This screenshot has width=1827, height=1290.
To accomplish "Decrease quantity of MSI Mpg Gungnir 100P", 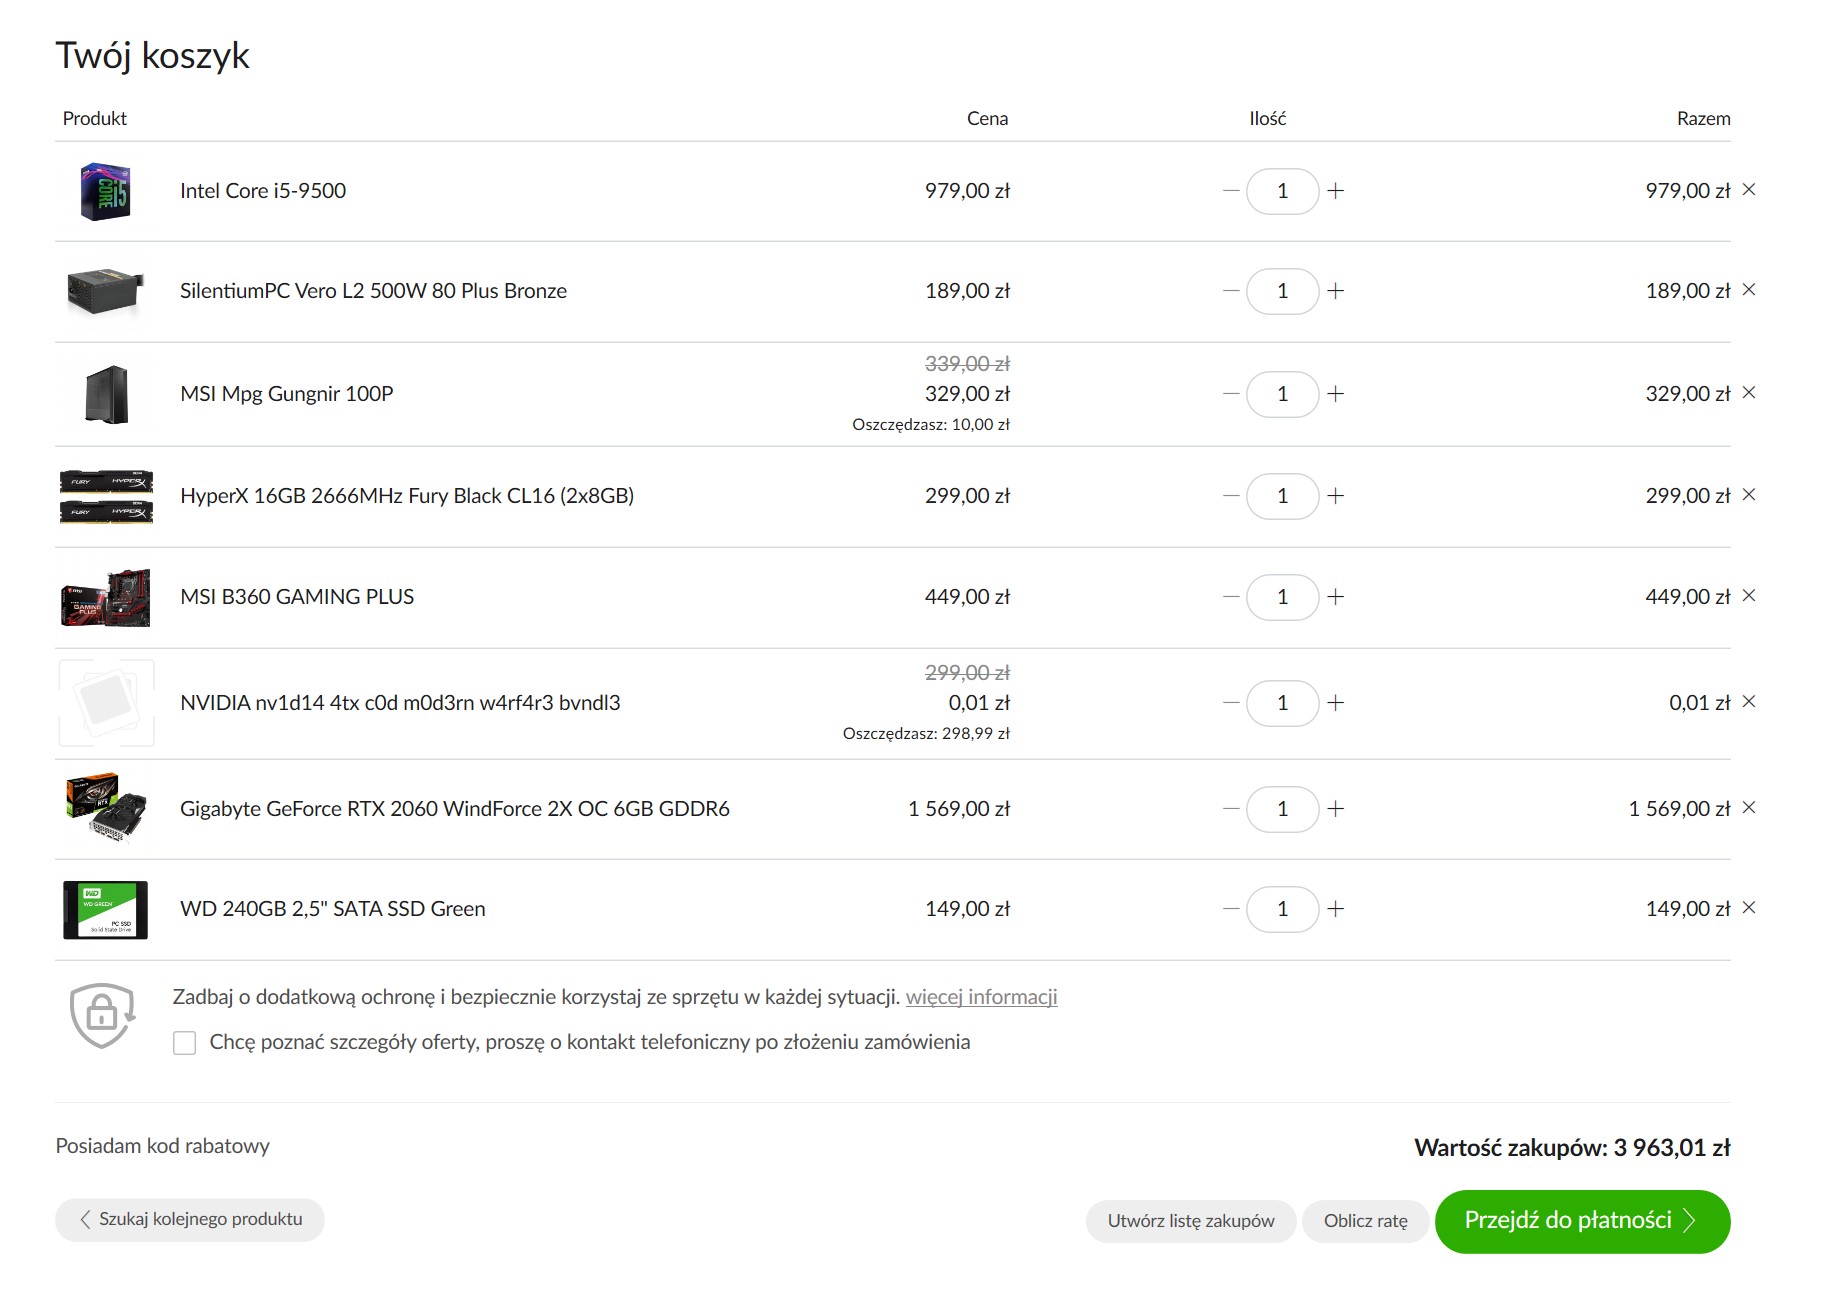I will point(1231,394).
